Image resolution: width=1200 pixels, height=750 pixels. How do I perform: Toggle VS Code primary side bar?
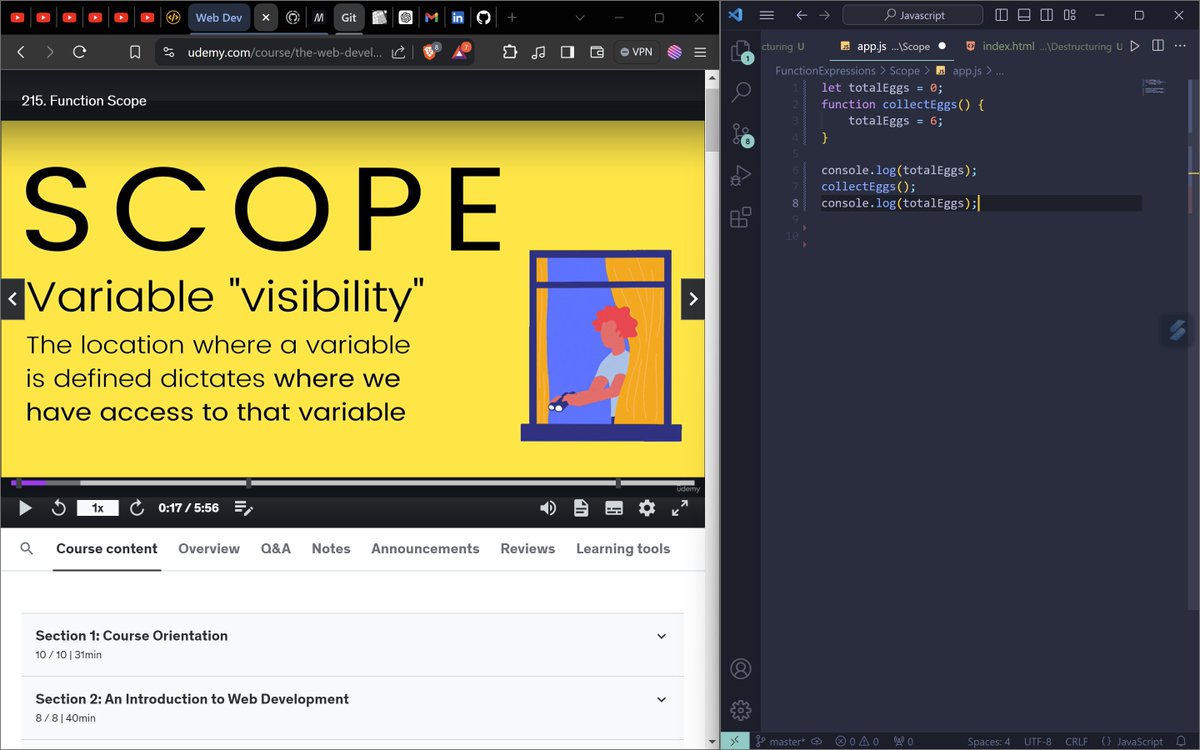(1002, 16)
